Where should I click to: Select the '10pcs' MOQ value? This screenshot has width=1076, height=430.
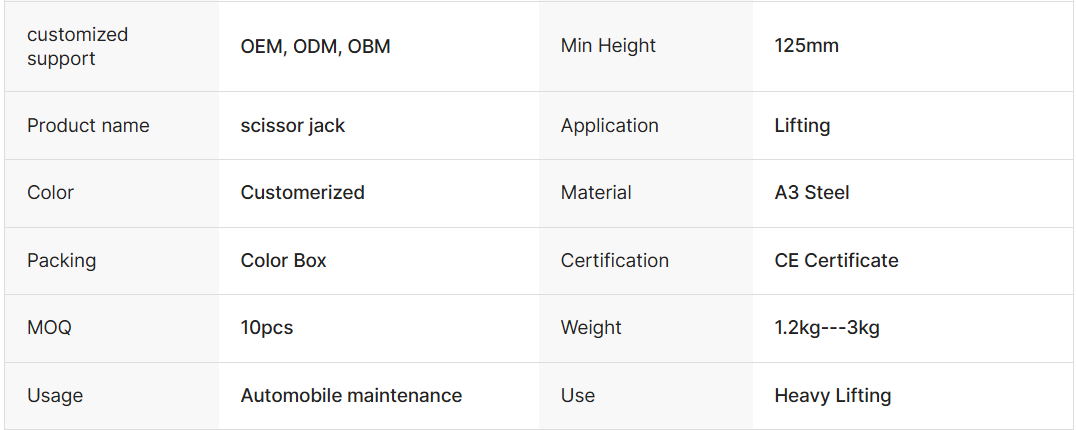pos(266,328)
